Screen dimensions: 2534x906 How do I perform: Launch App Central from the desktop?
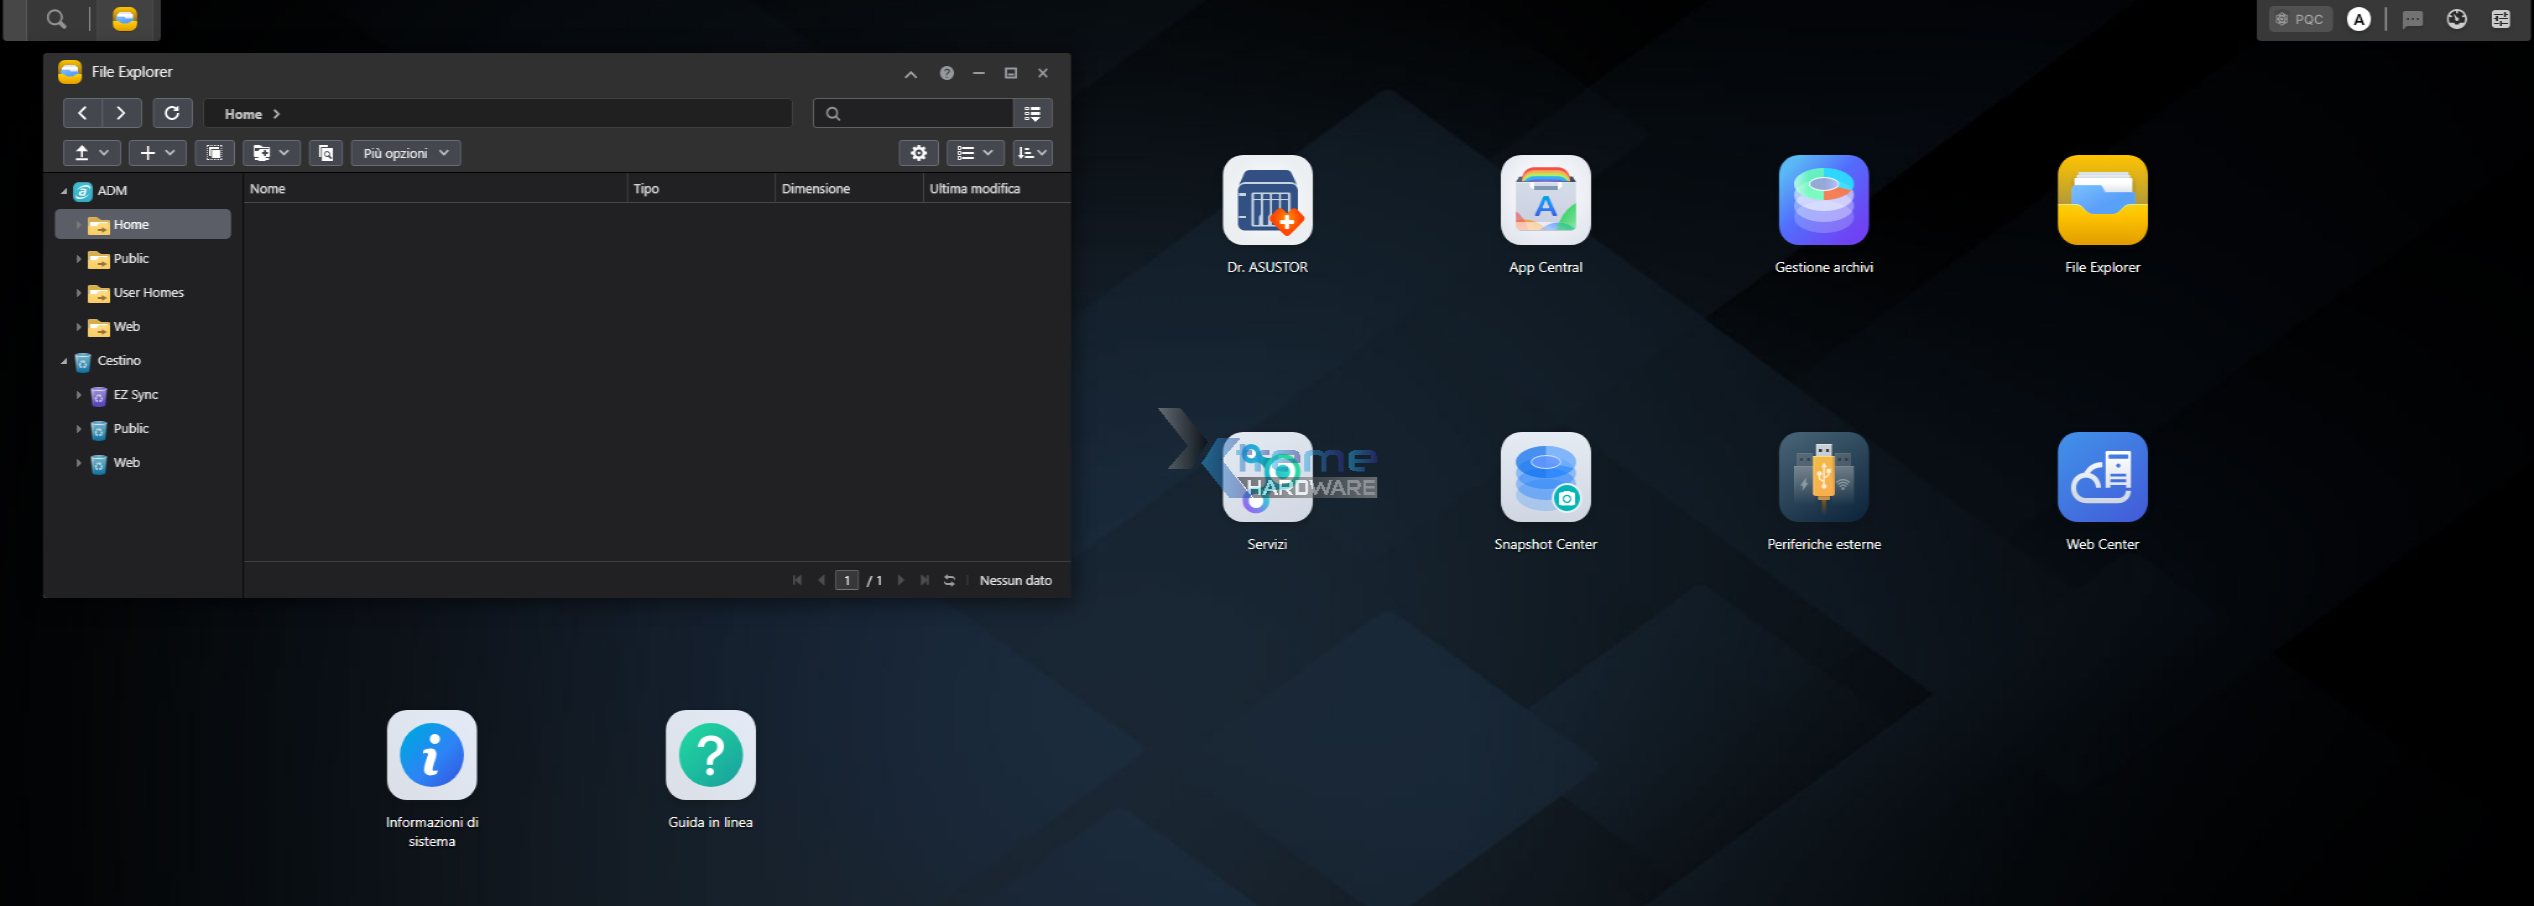click(x=1545, y=200)
